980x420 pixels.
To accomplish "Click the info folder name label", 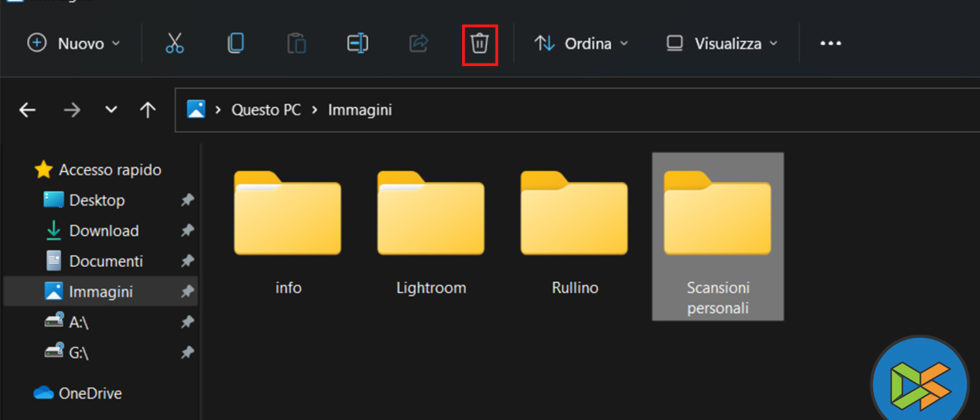I will tap(288, 288).
